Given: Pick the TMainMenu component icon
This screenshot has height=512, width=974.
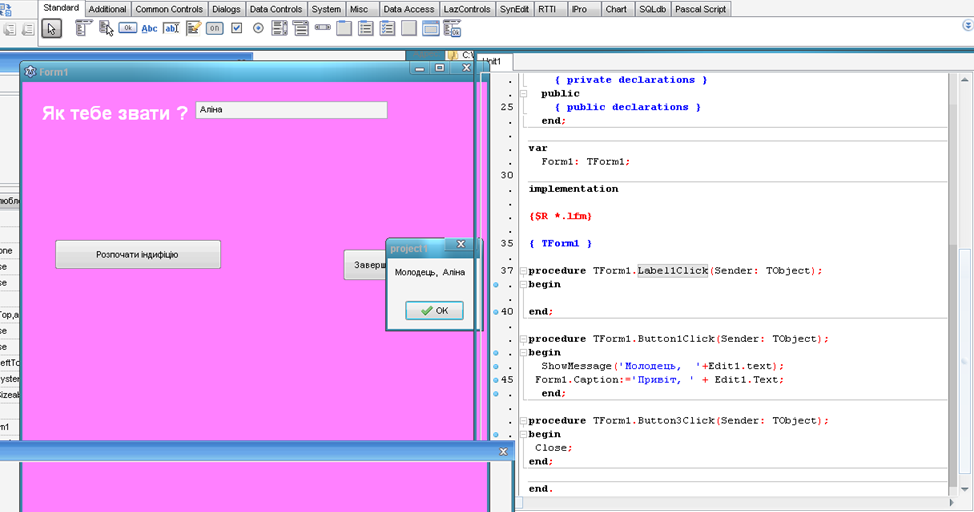Looking at the screenshot, I should coord(83,28).
